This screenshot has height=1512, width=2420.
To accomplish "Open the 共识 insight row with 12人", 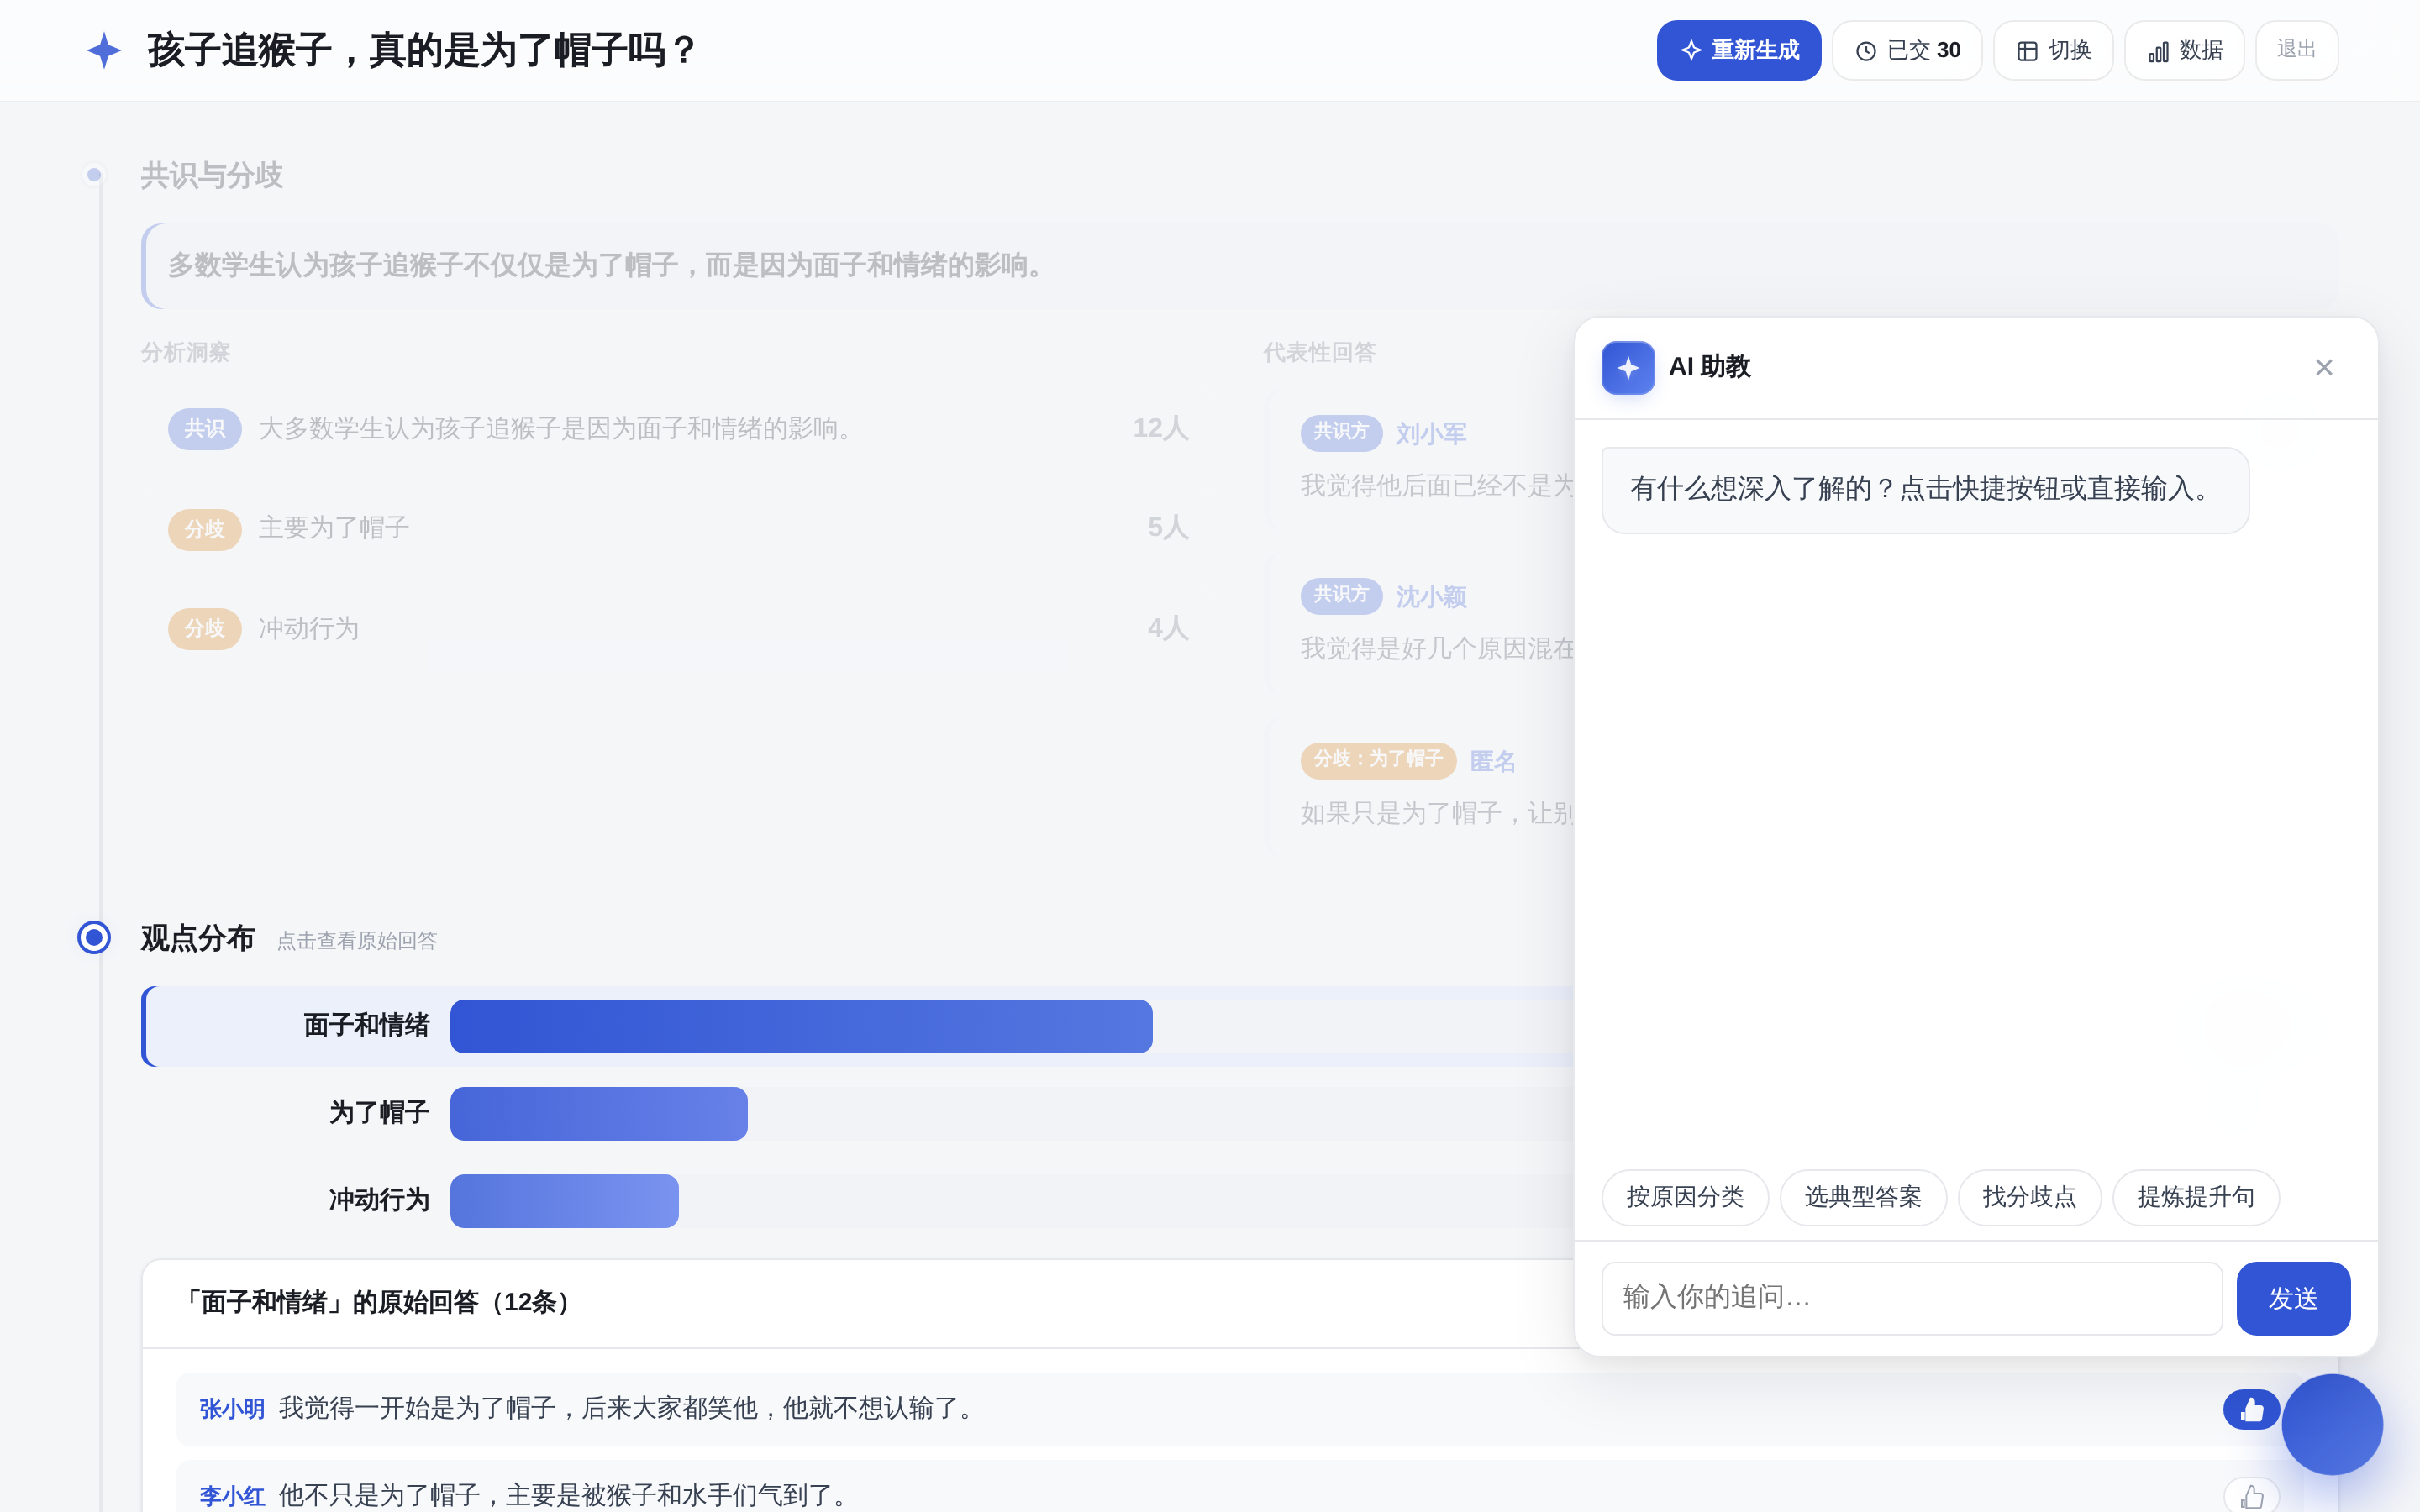I will (678, 428).
